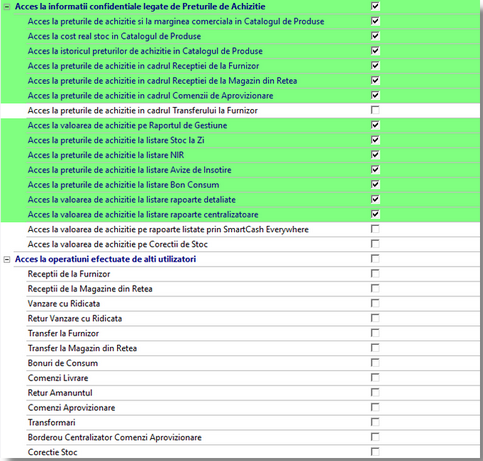Check the Bonuri de Consum checkbox
483x461 pixels.
pos(375,363)
